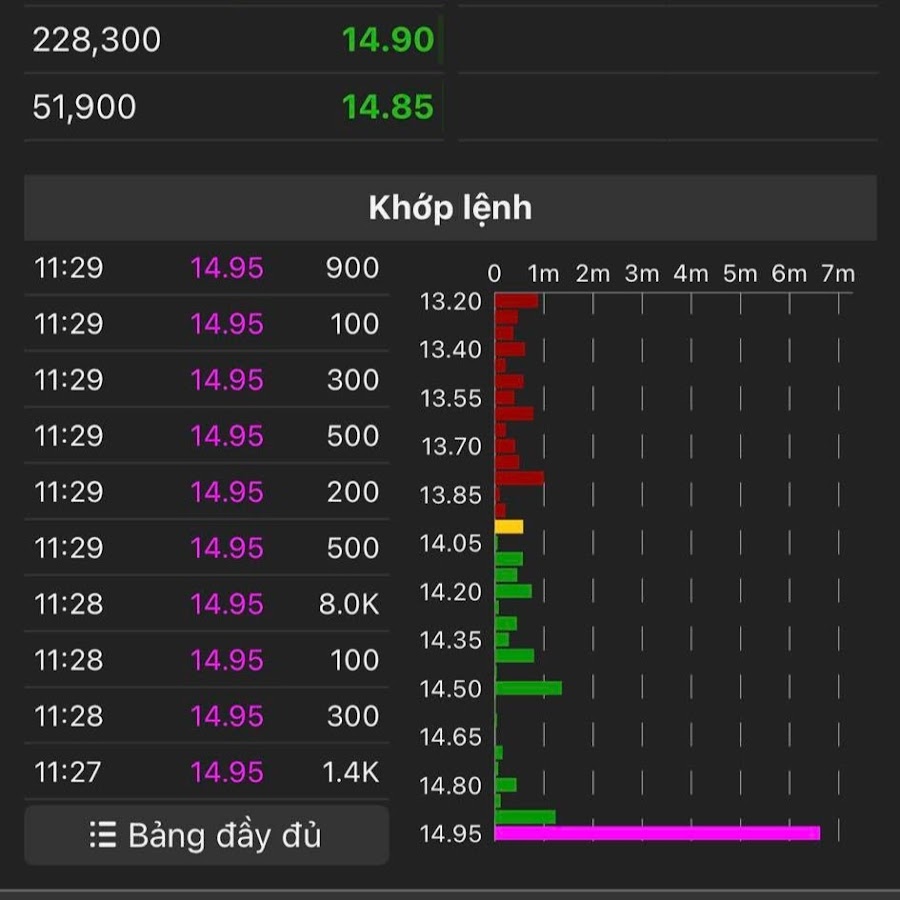Tap the green volume bar at 14.50
Image resolution: width=900 pixels, height=900 pixels.
click(528, 688)
